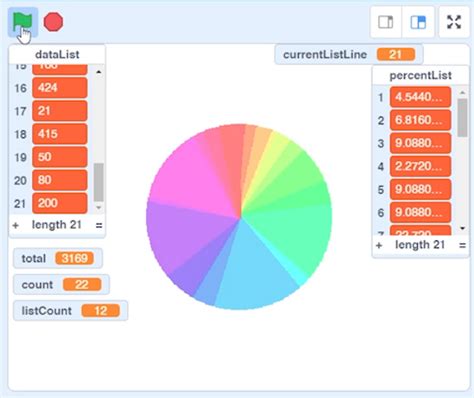
Task: Click percentList resize handle equals sign
Action: pyautogui.click(x=462, y=246)
